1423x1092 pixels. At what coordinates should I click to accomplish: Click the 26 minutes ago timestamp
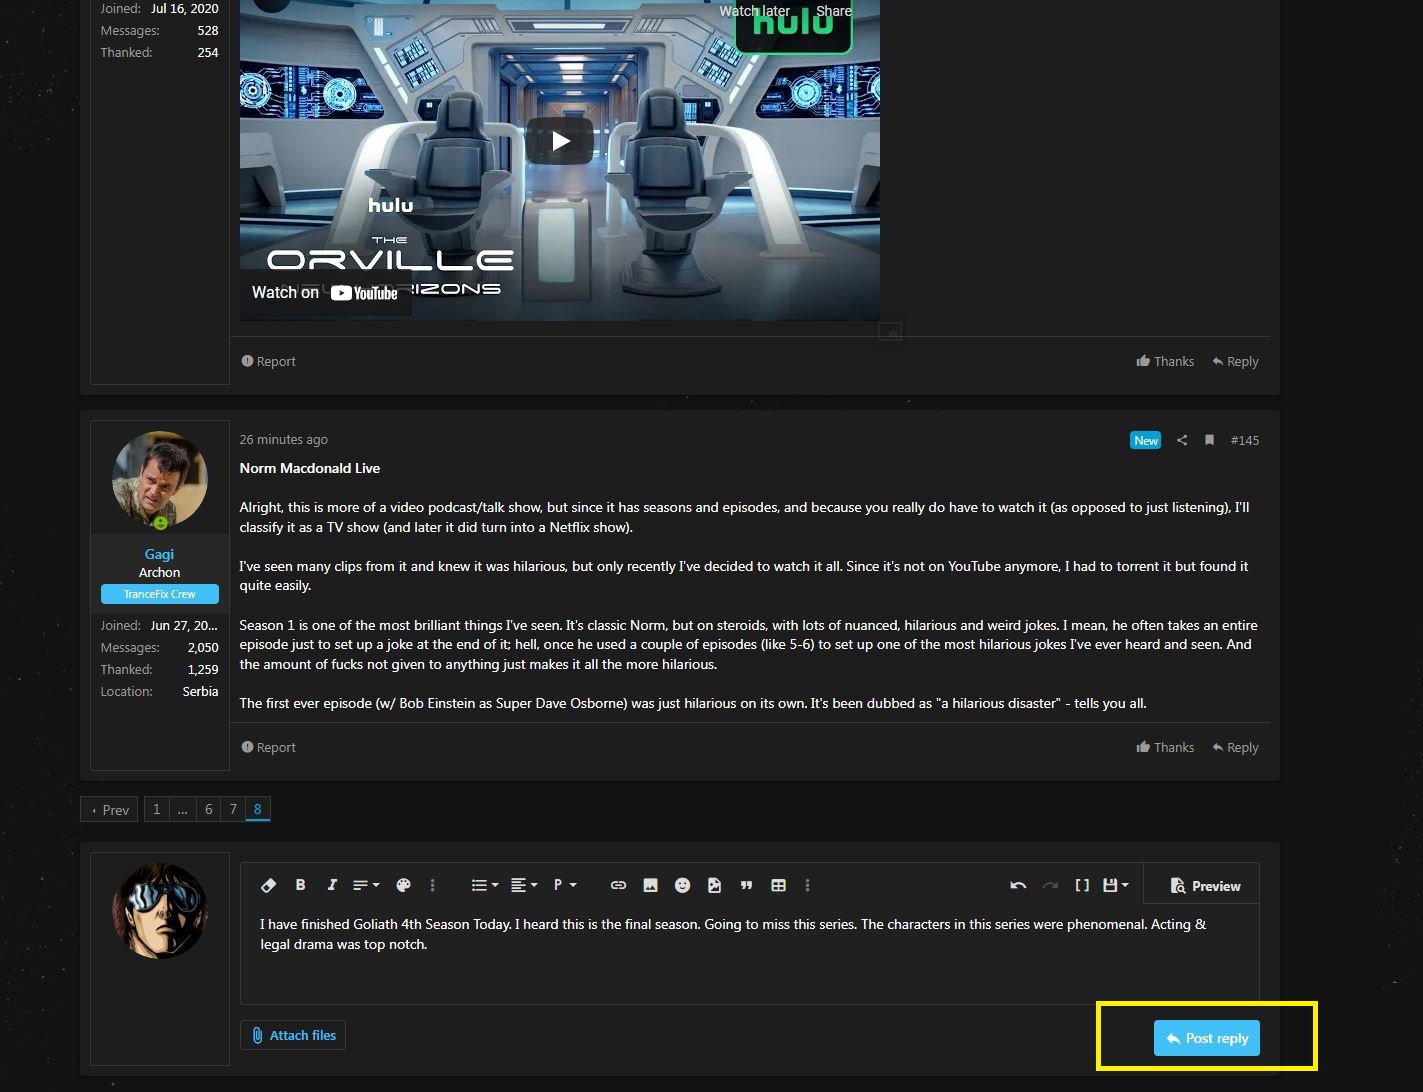pos(283,439)
